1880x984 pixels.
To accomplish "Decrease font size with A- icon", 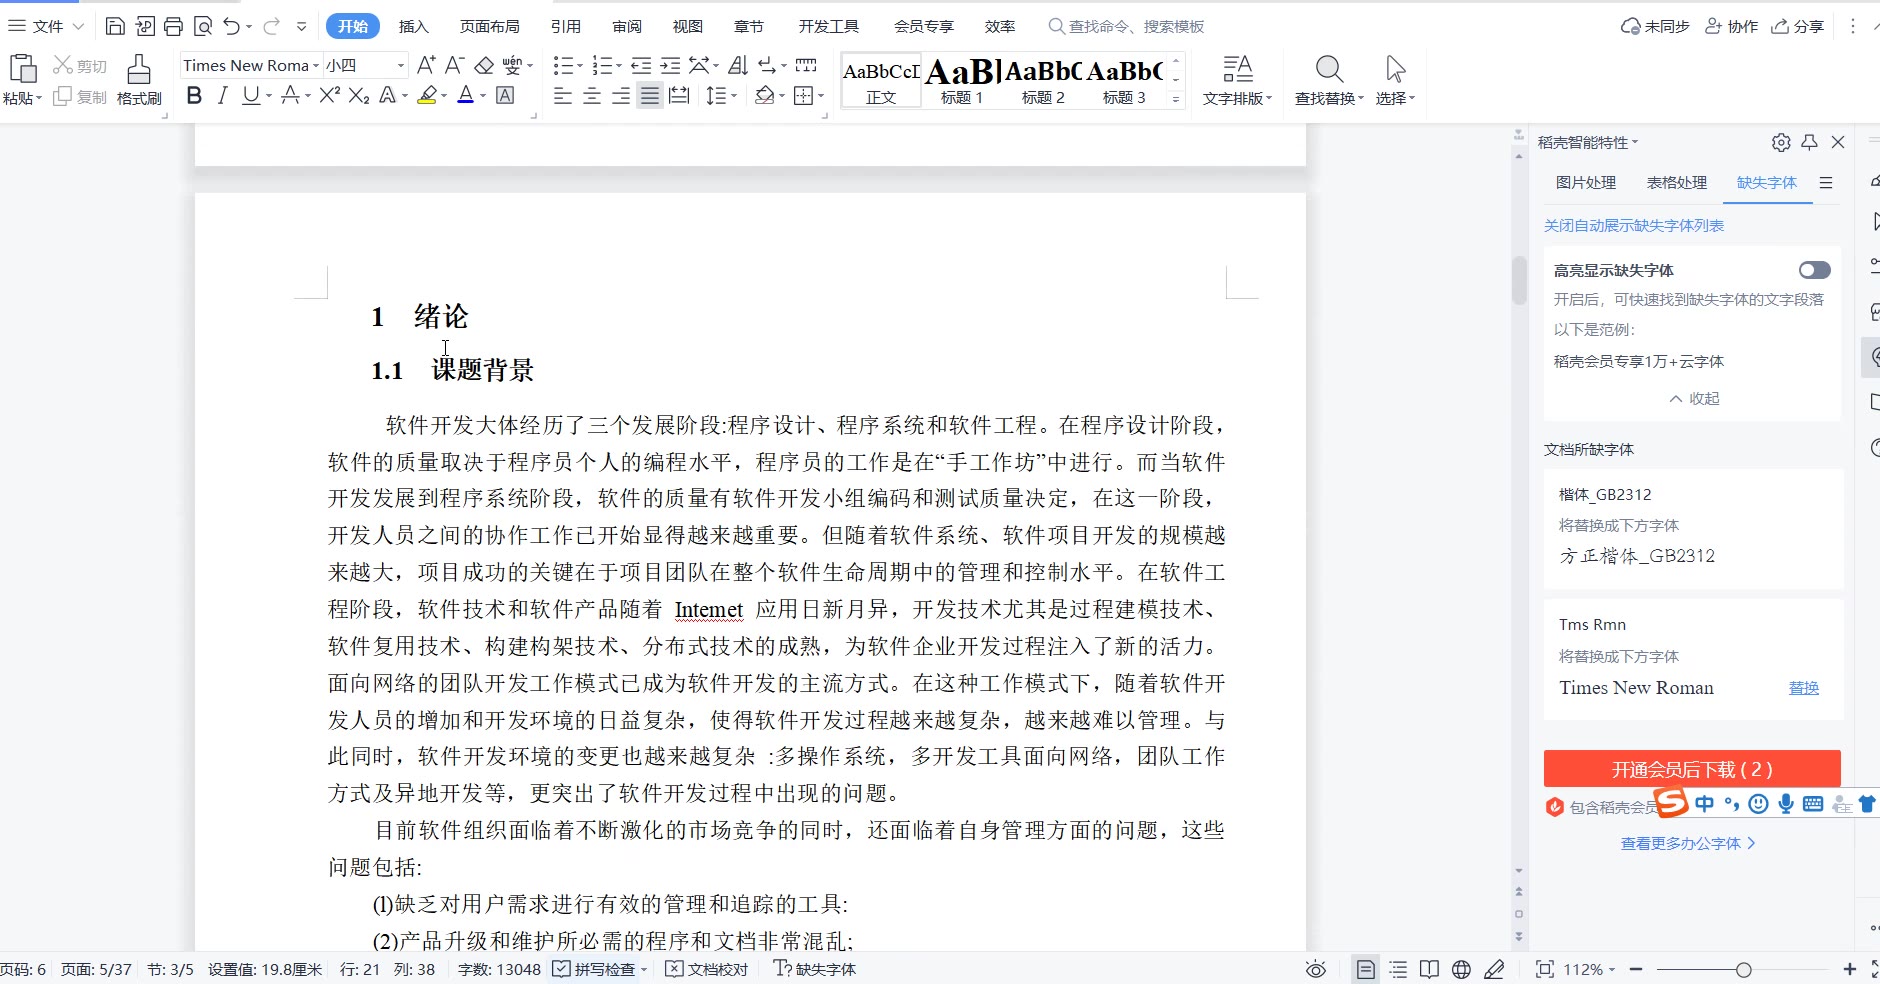I will tap(454, 65).
